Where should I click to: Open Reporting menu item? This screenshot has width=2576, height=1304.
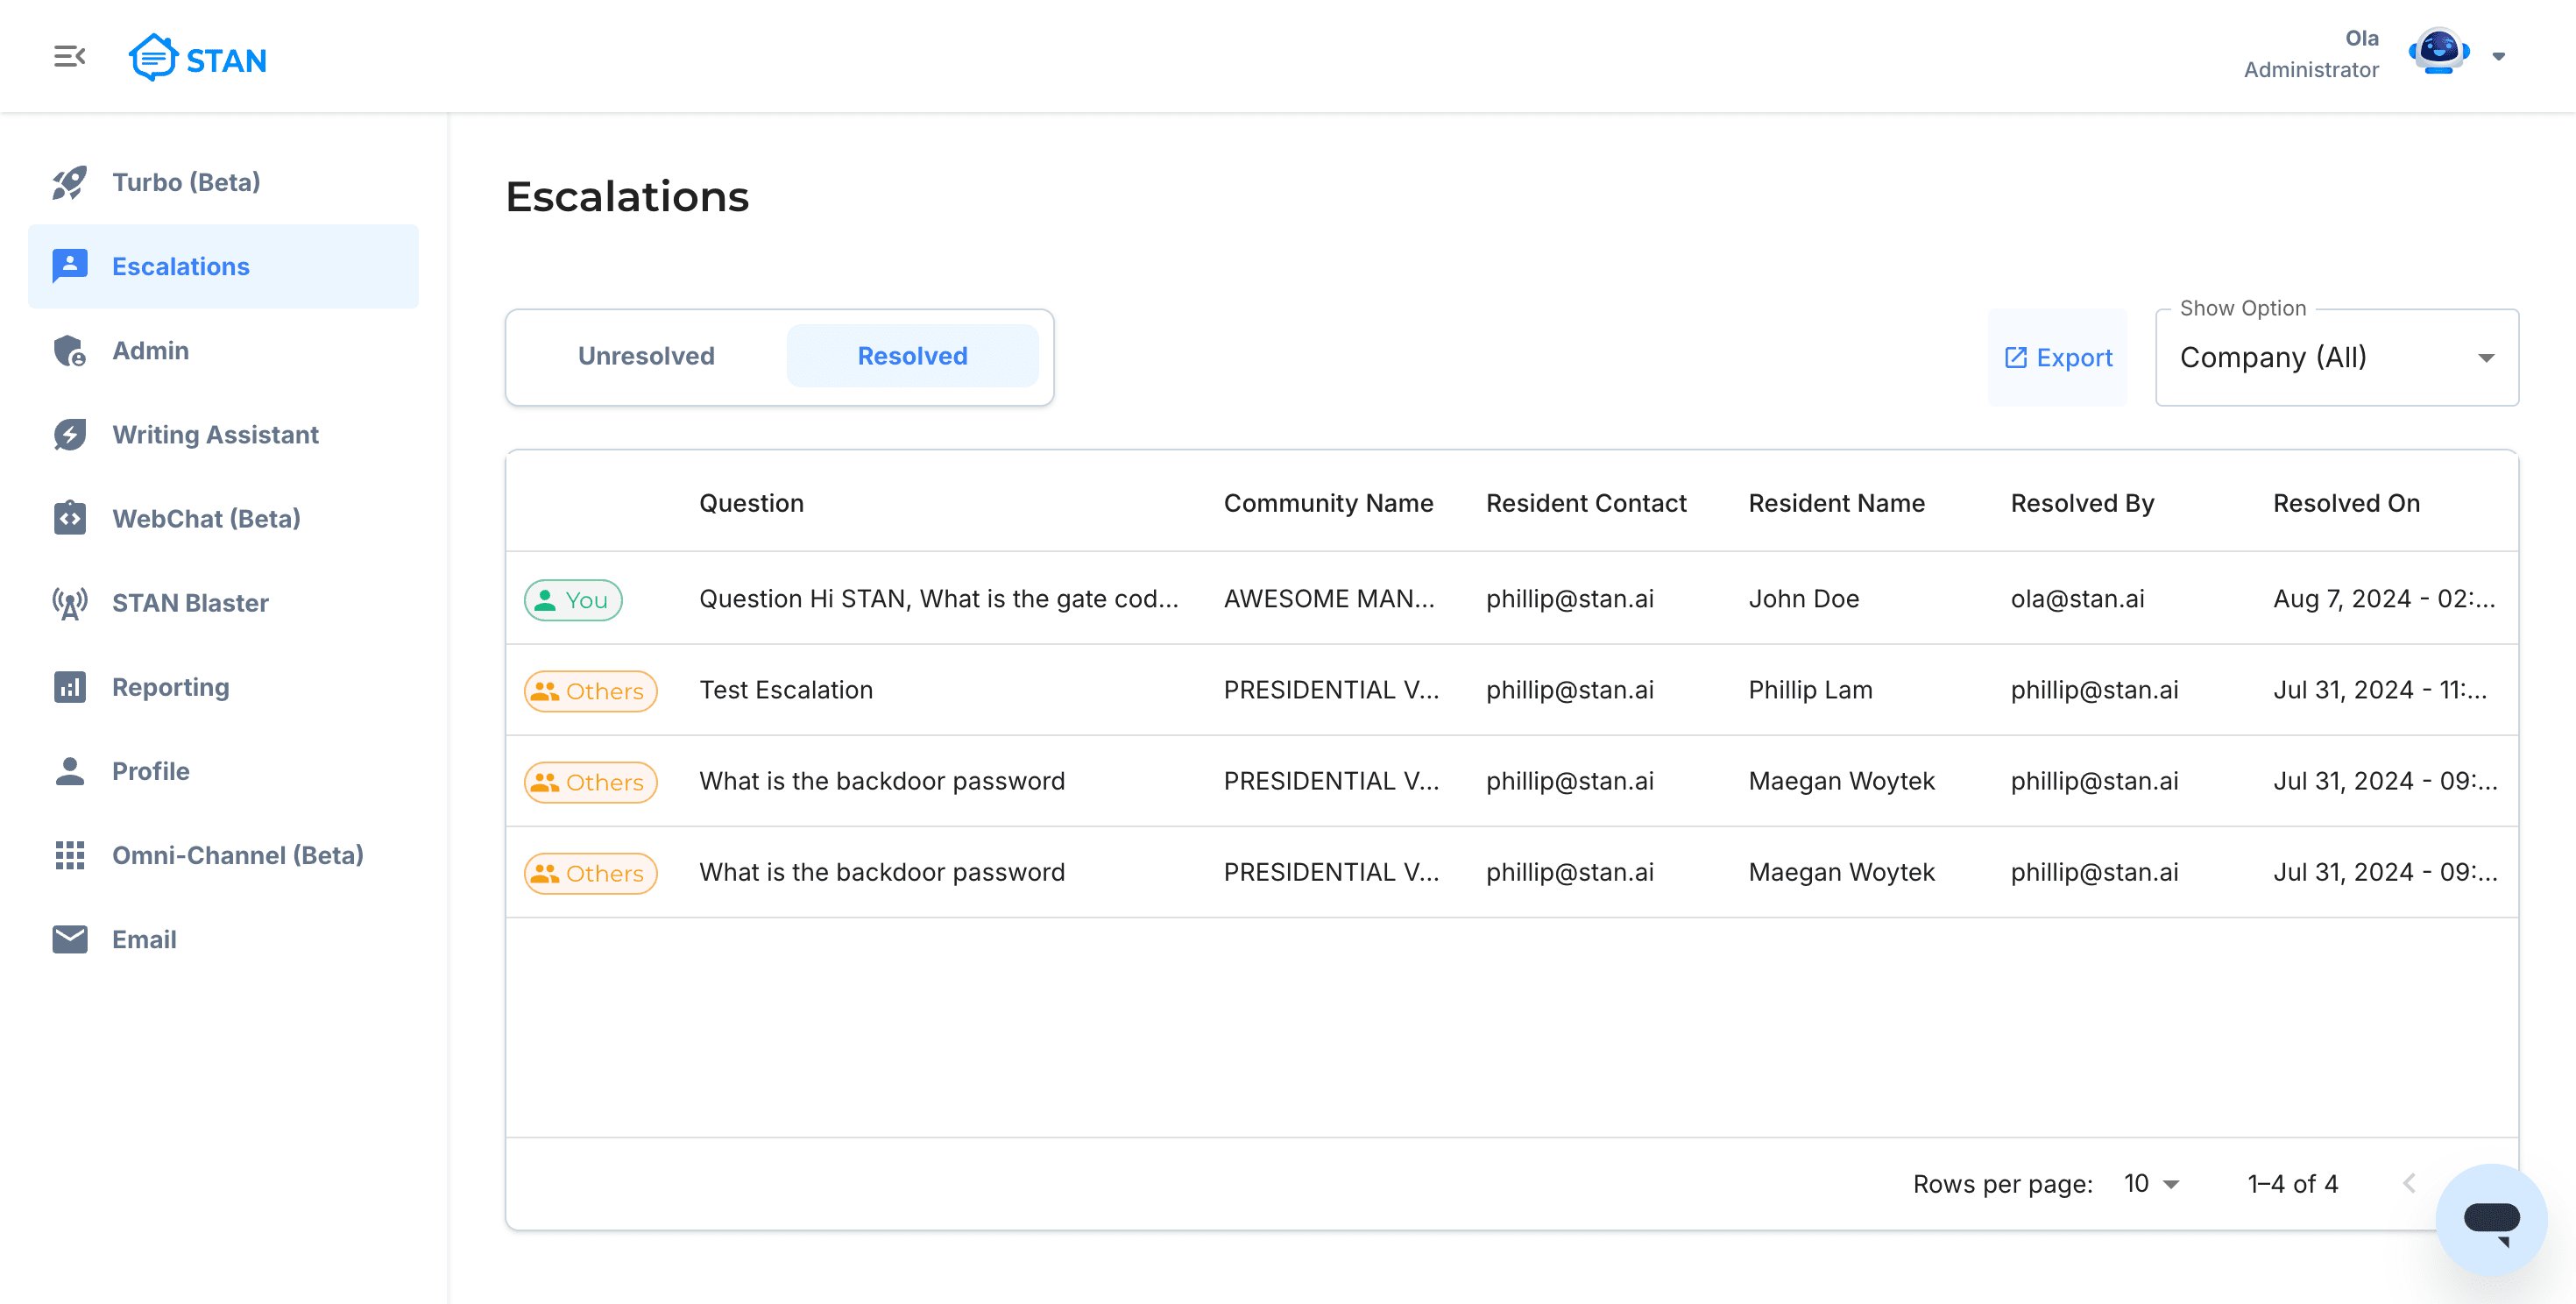pyautogui.click(x=223, y=687)
